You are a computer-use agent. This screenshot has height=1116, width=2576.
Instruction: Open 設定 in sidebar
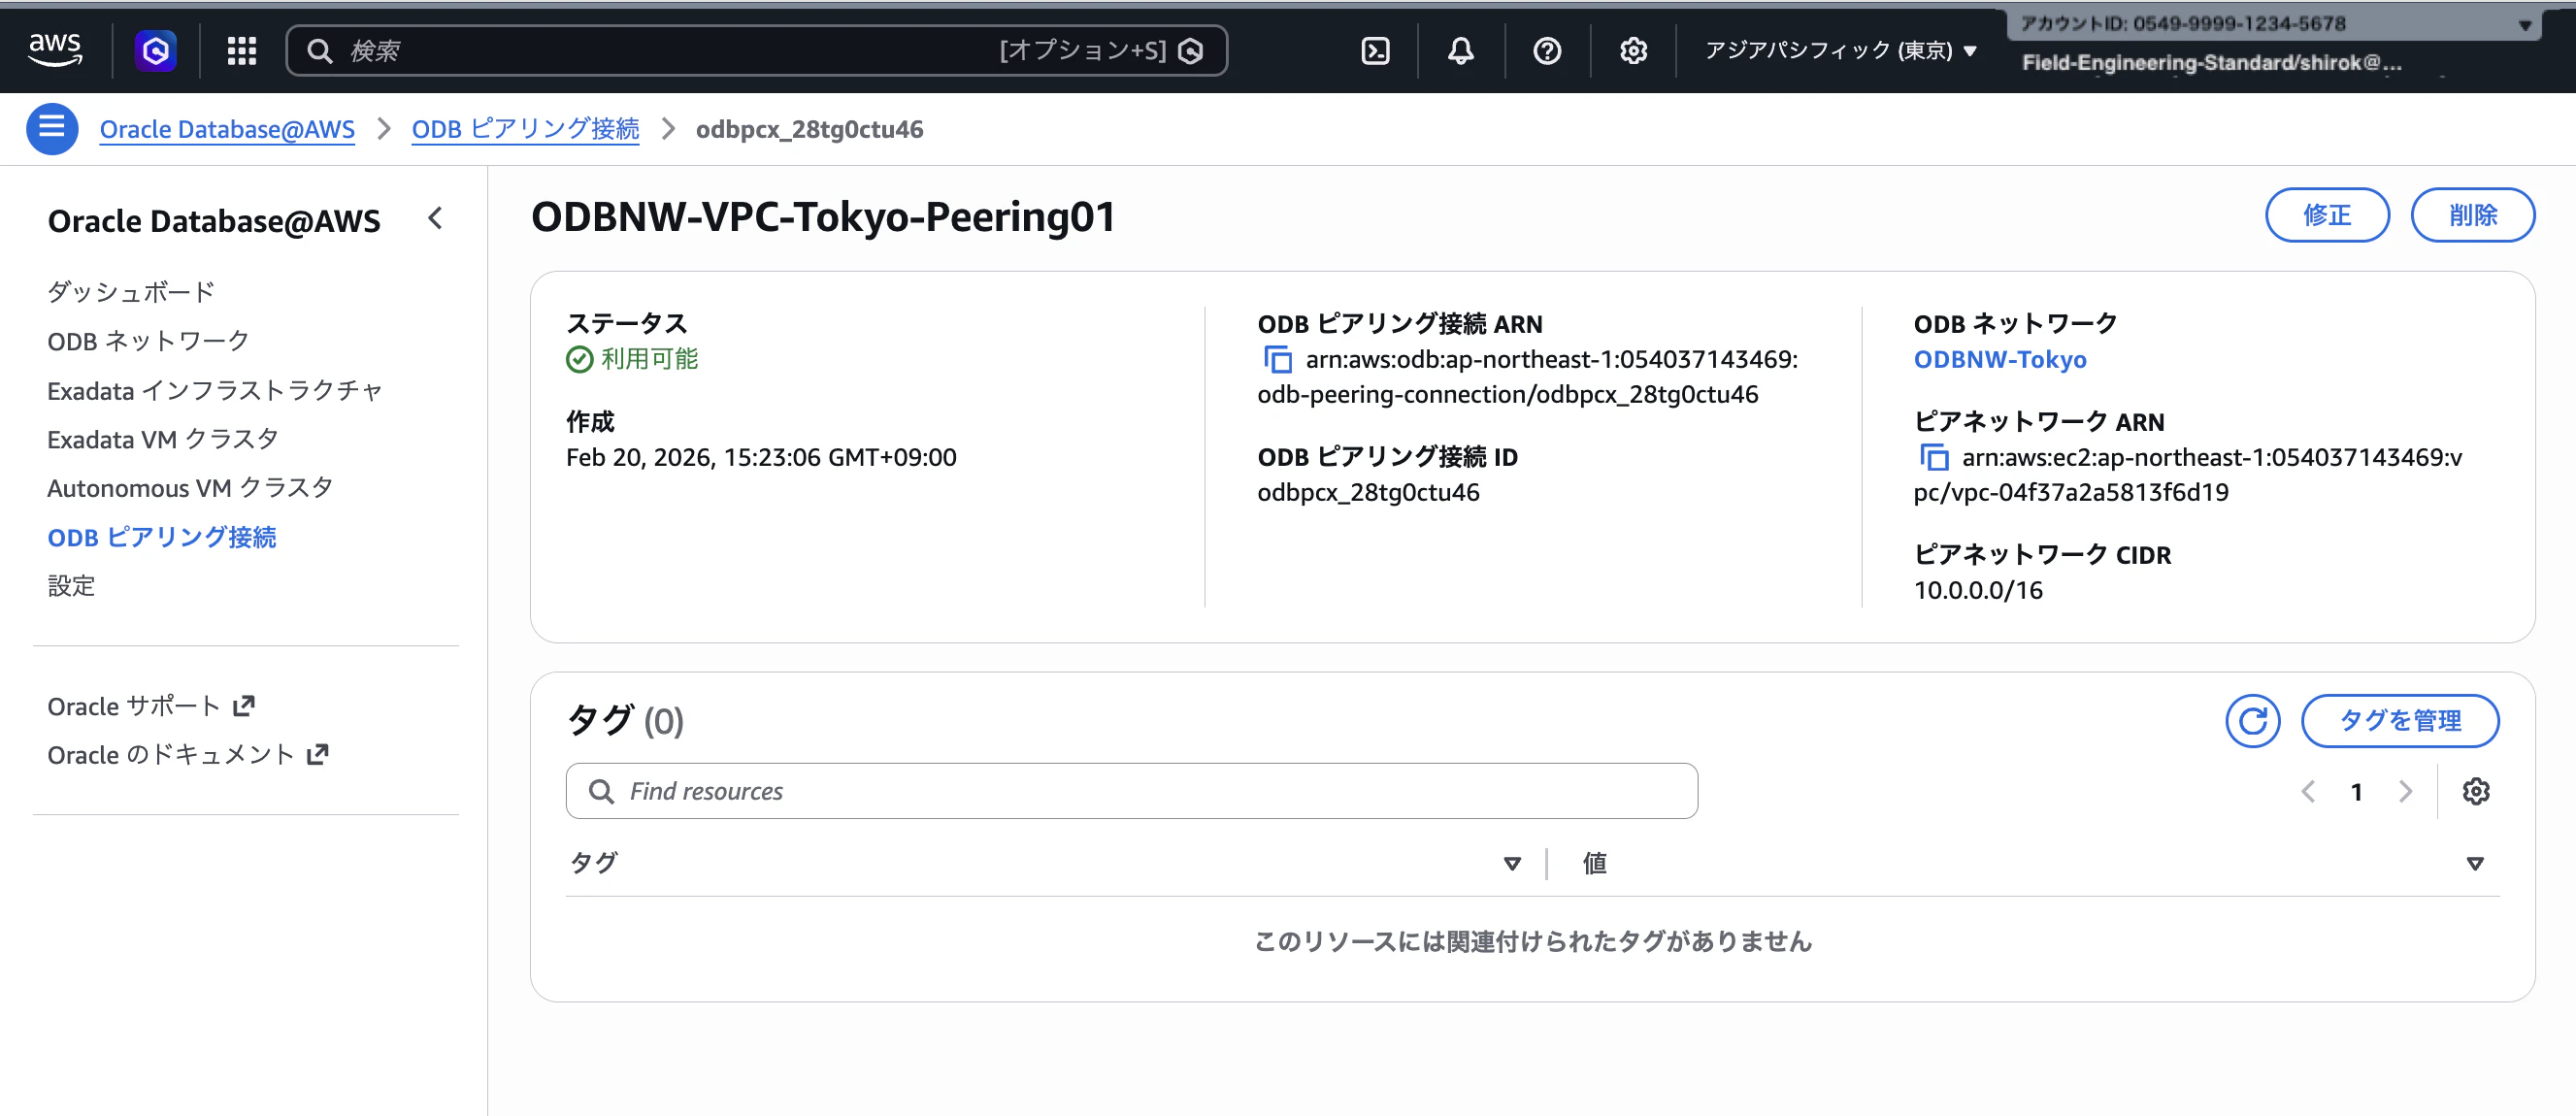click(71, 585)
